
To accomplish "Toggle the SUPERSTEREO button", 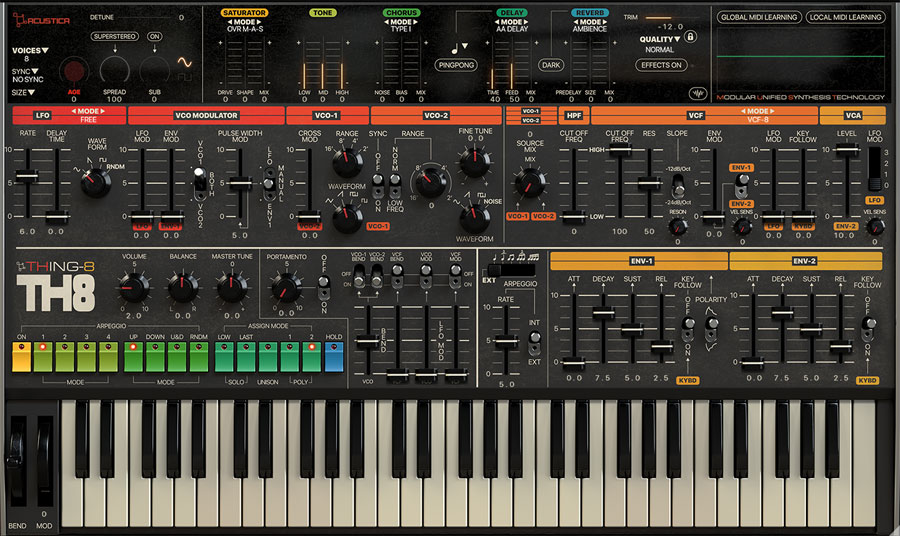I will tap(115, 36).
